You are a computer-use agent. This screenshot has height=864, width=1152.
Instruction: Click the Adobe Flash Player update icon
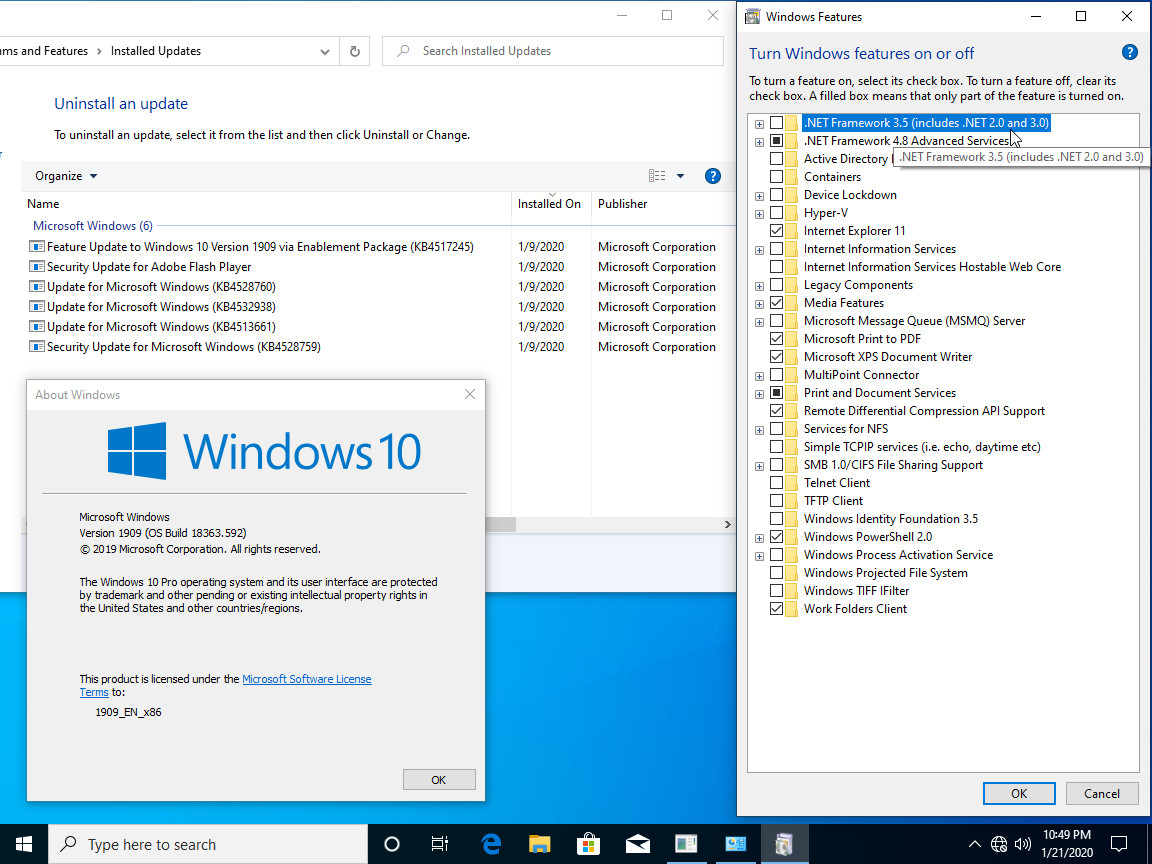pos(36,267)
